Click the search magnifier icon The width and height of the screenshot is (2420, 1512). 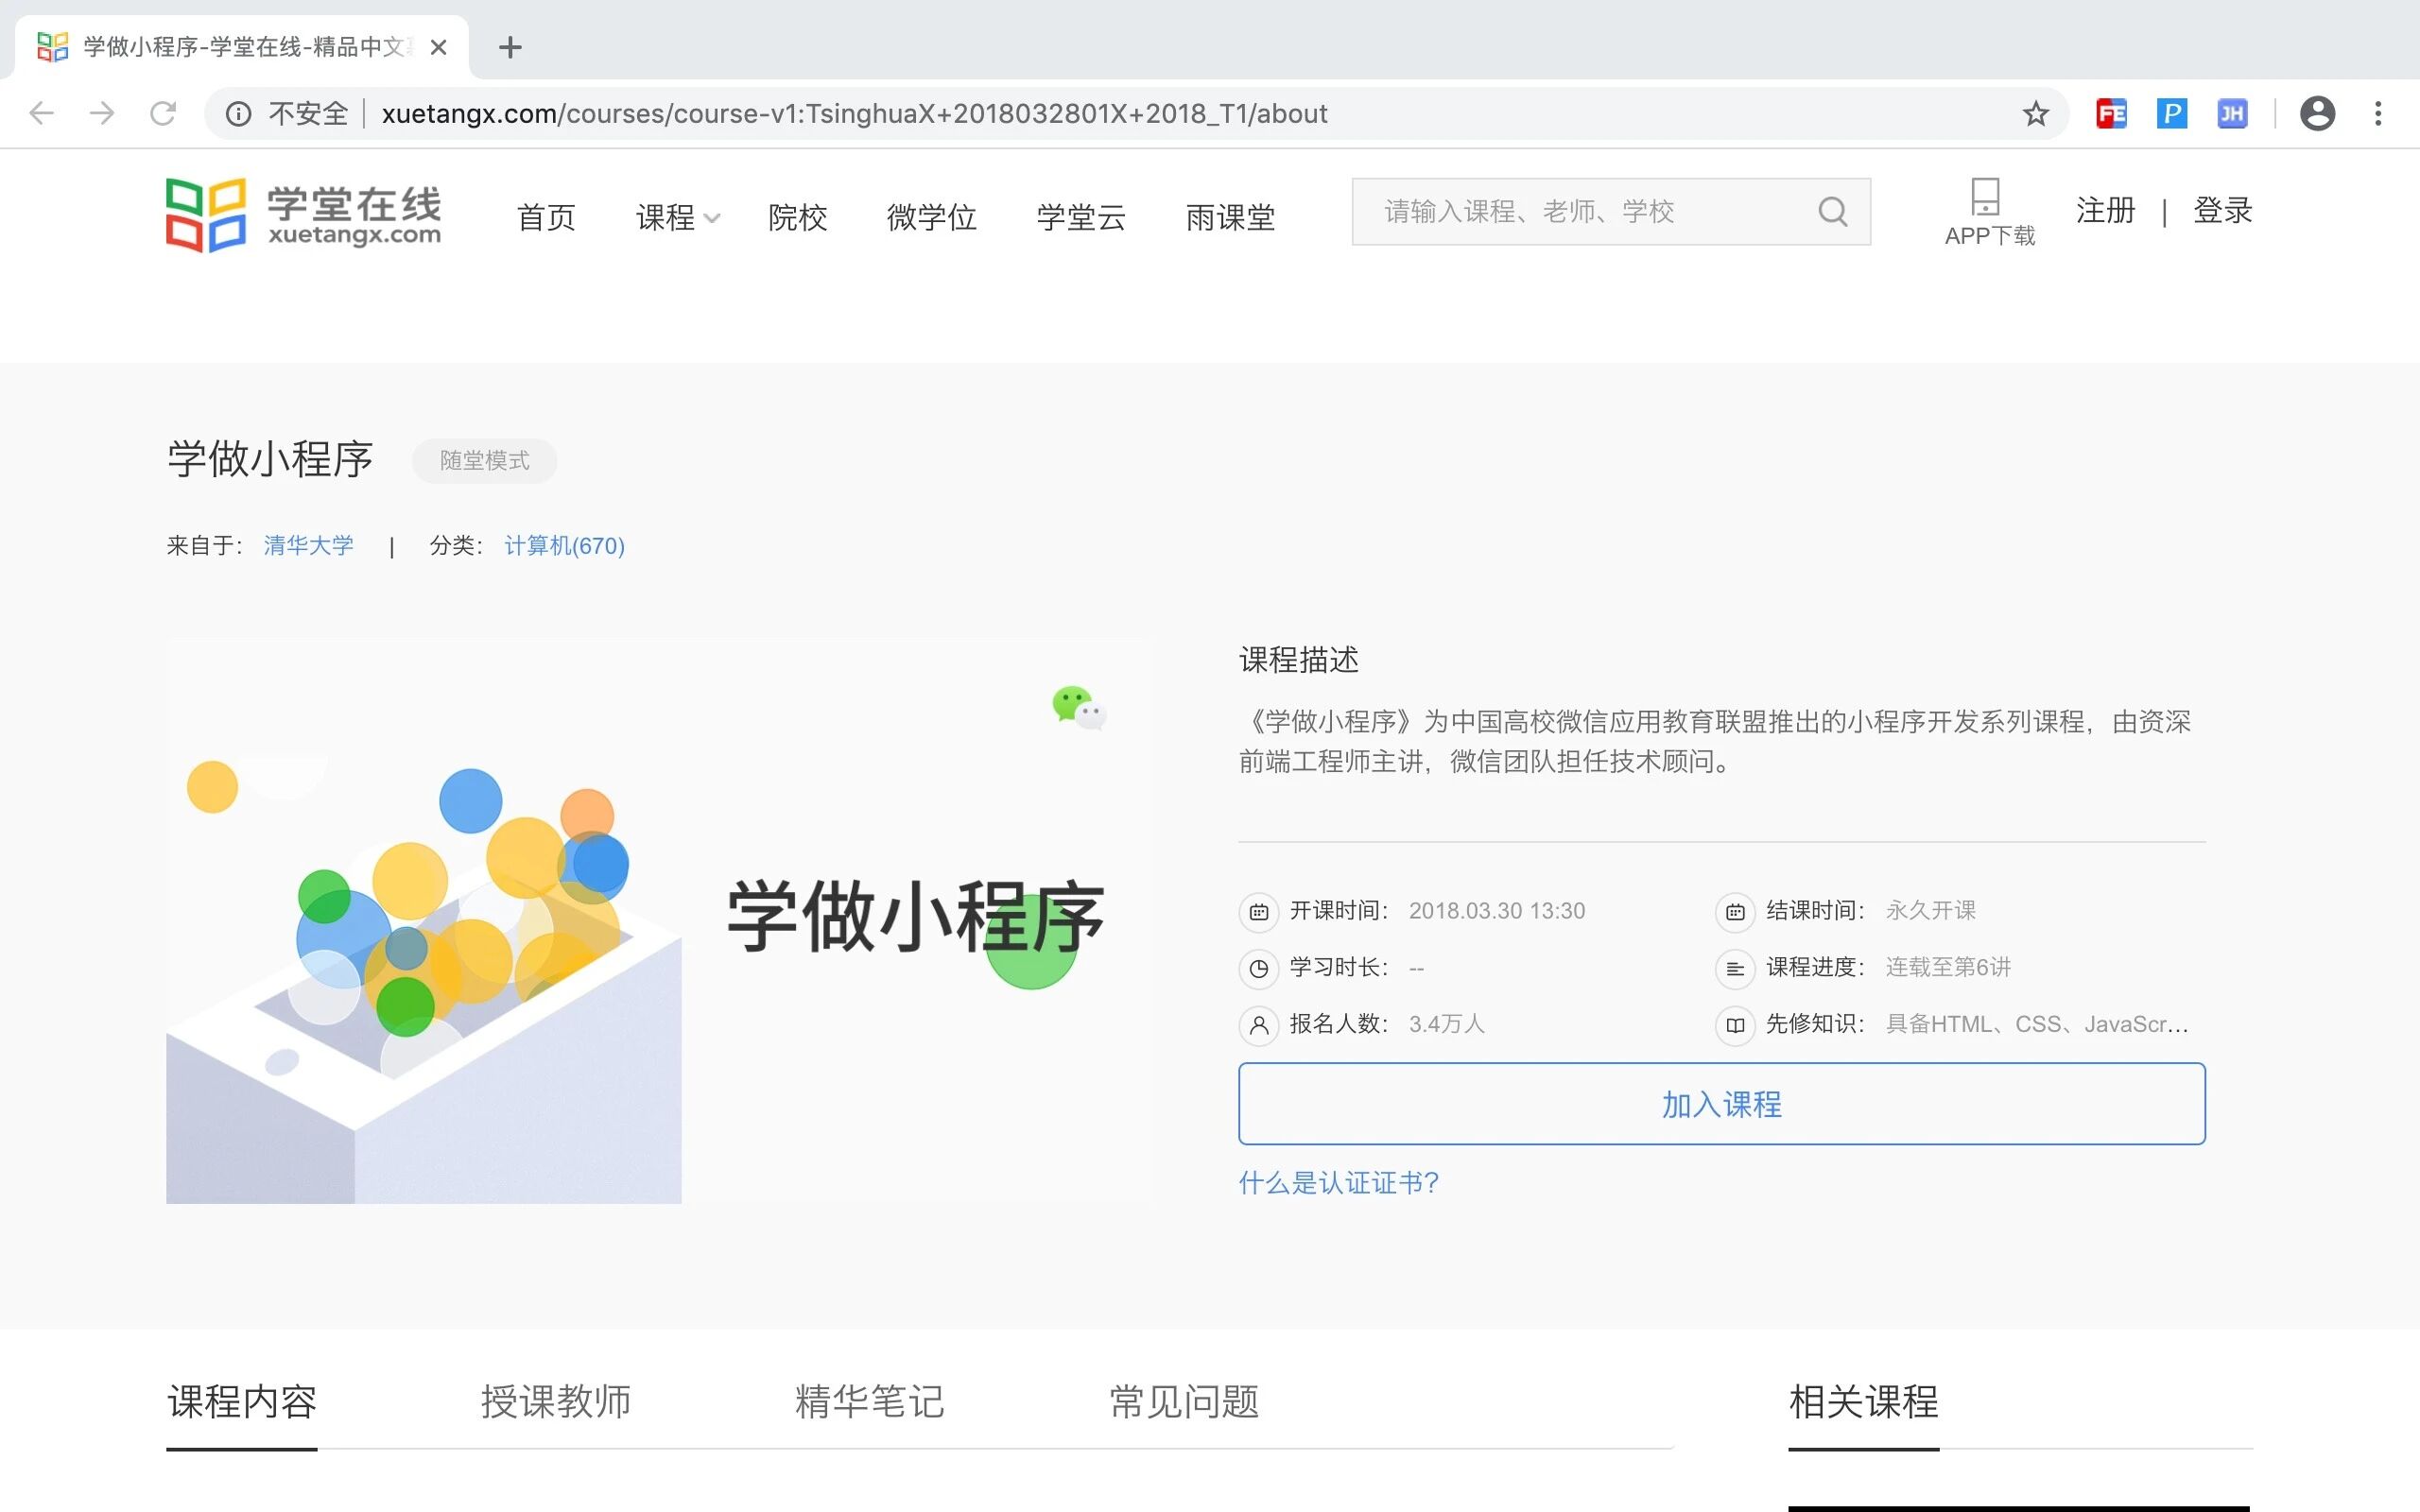1832,212
